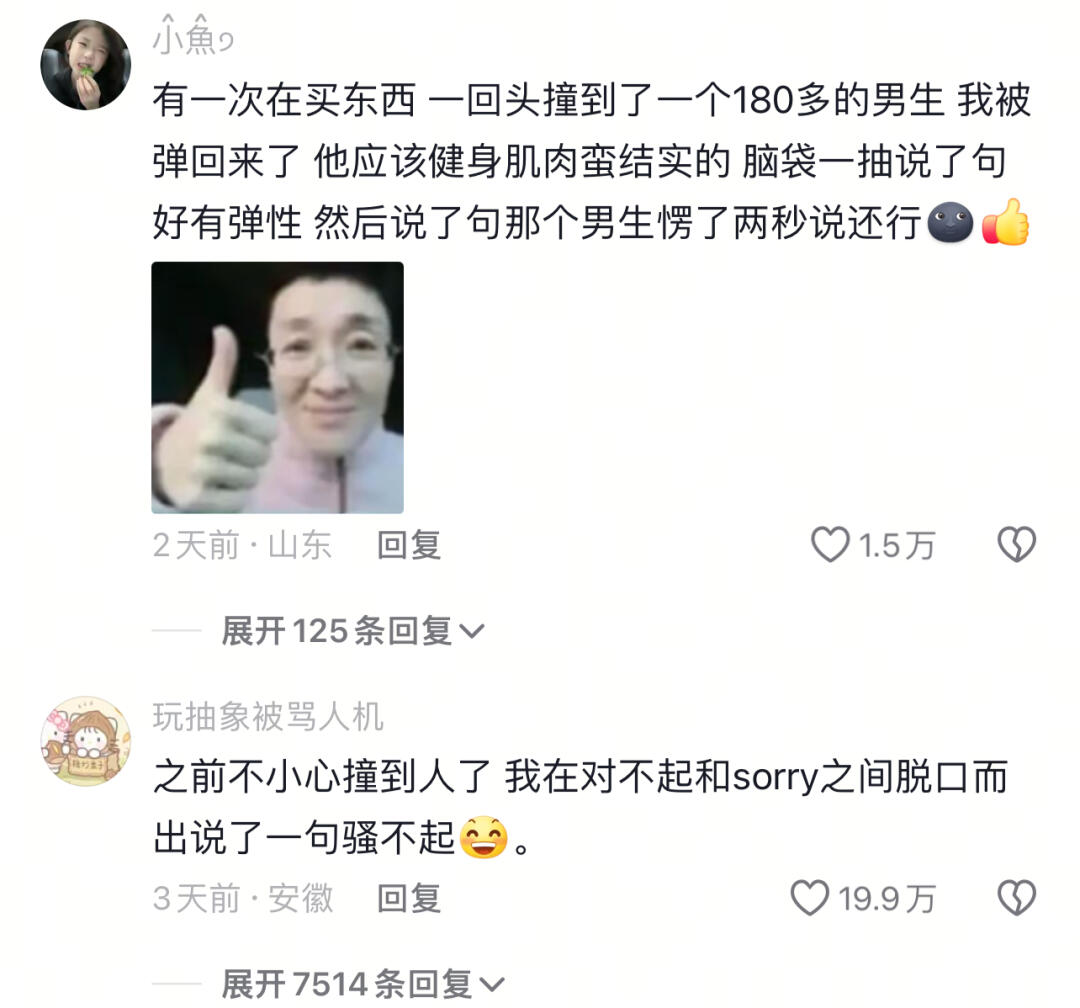Screen dimensions: 1080x1008
Task: Click the 19.9万 like count
Action: (886, 898)
